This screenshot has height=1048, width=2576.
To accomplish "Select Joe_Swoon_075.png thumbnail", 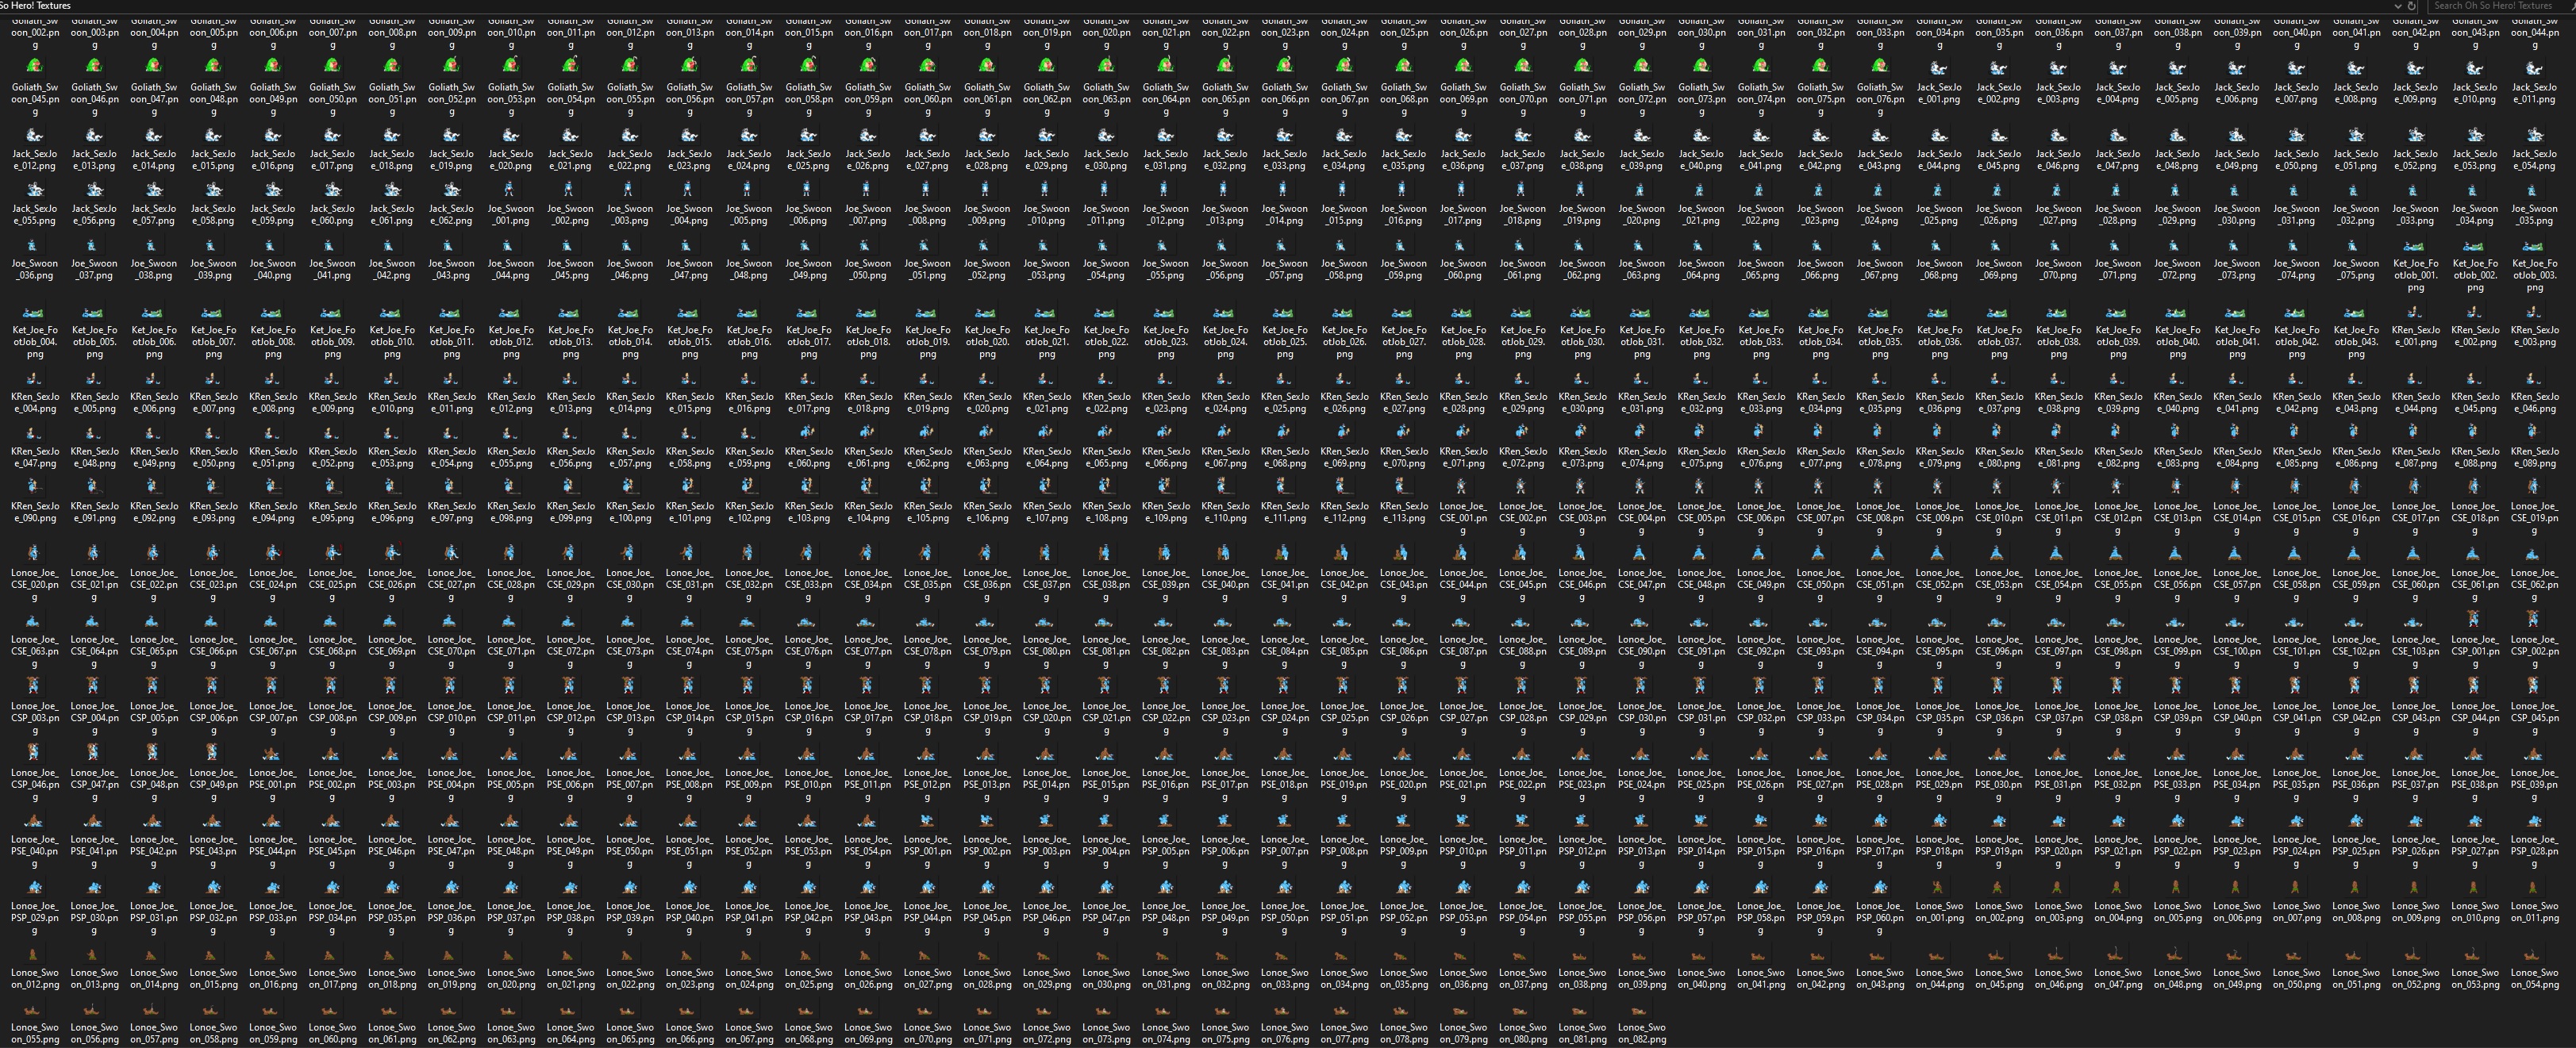I will pyautogui.click(x=2355, y=245).
